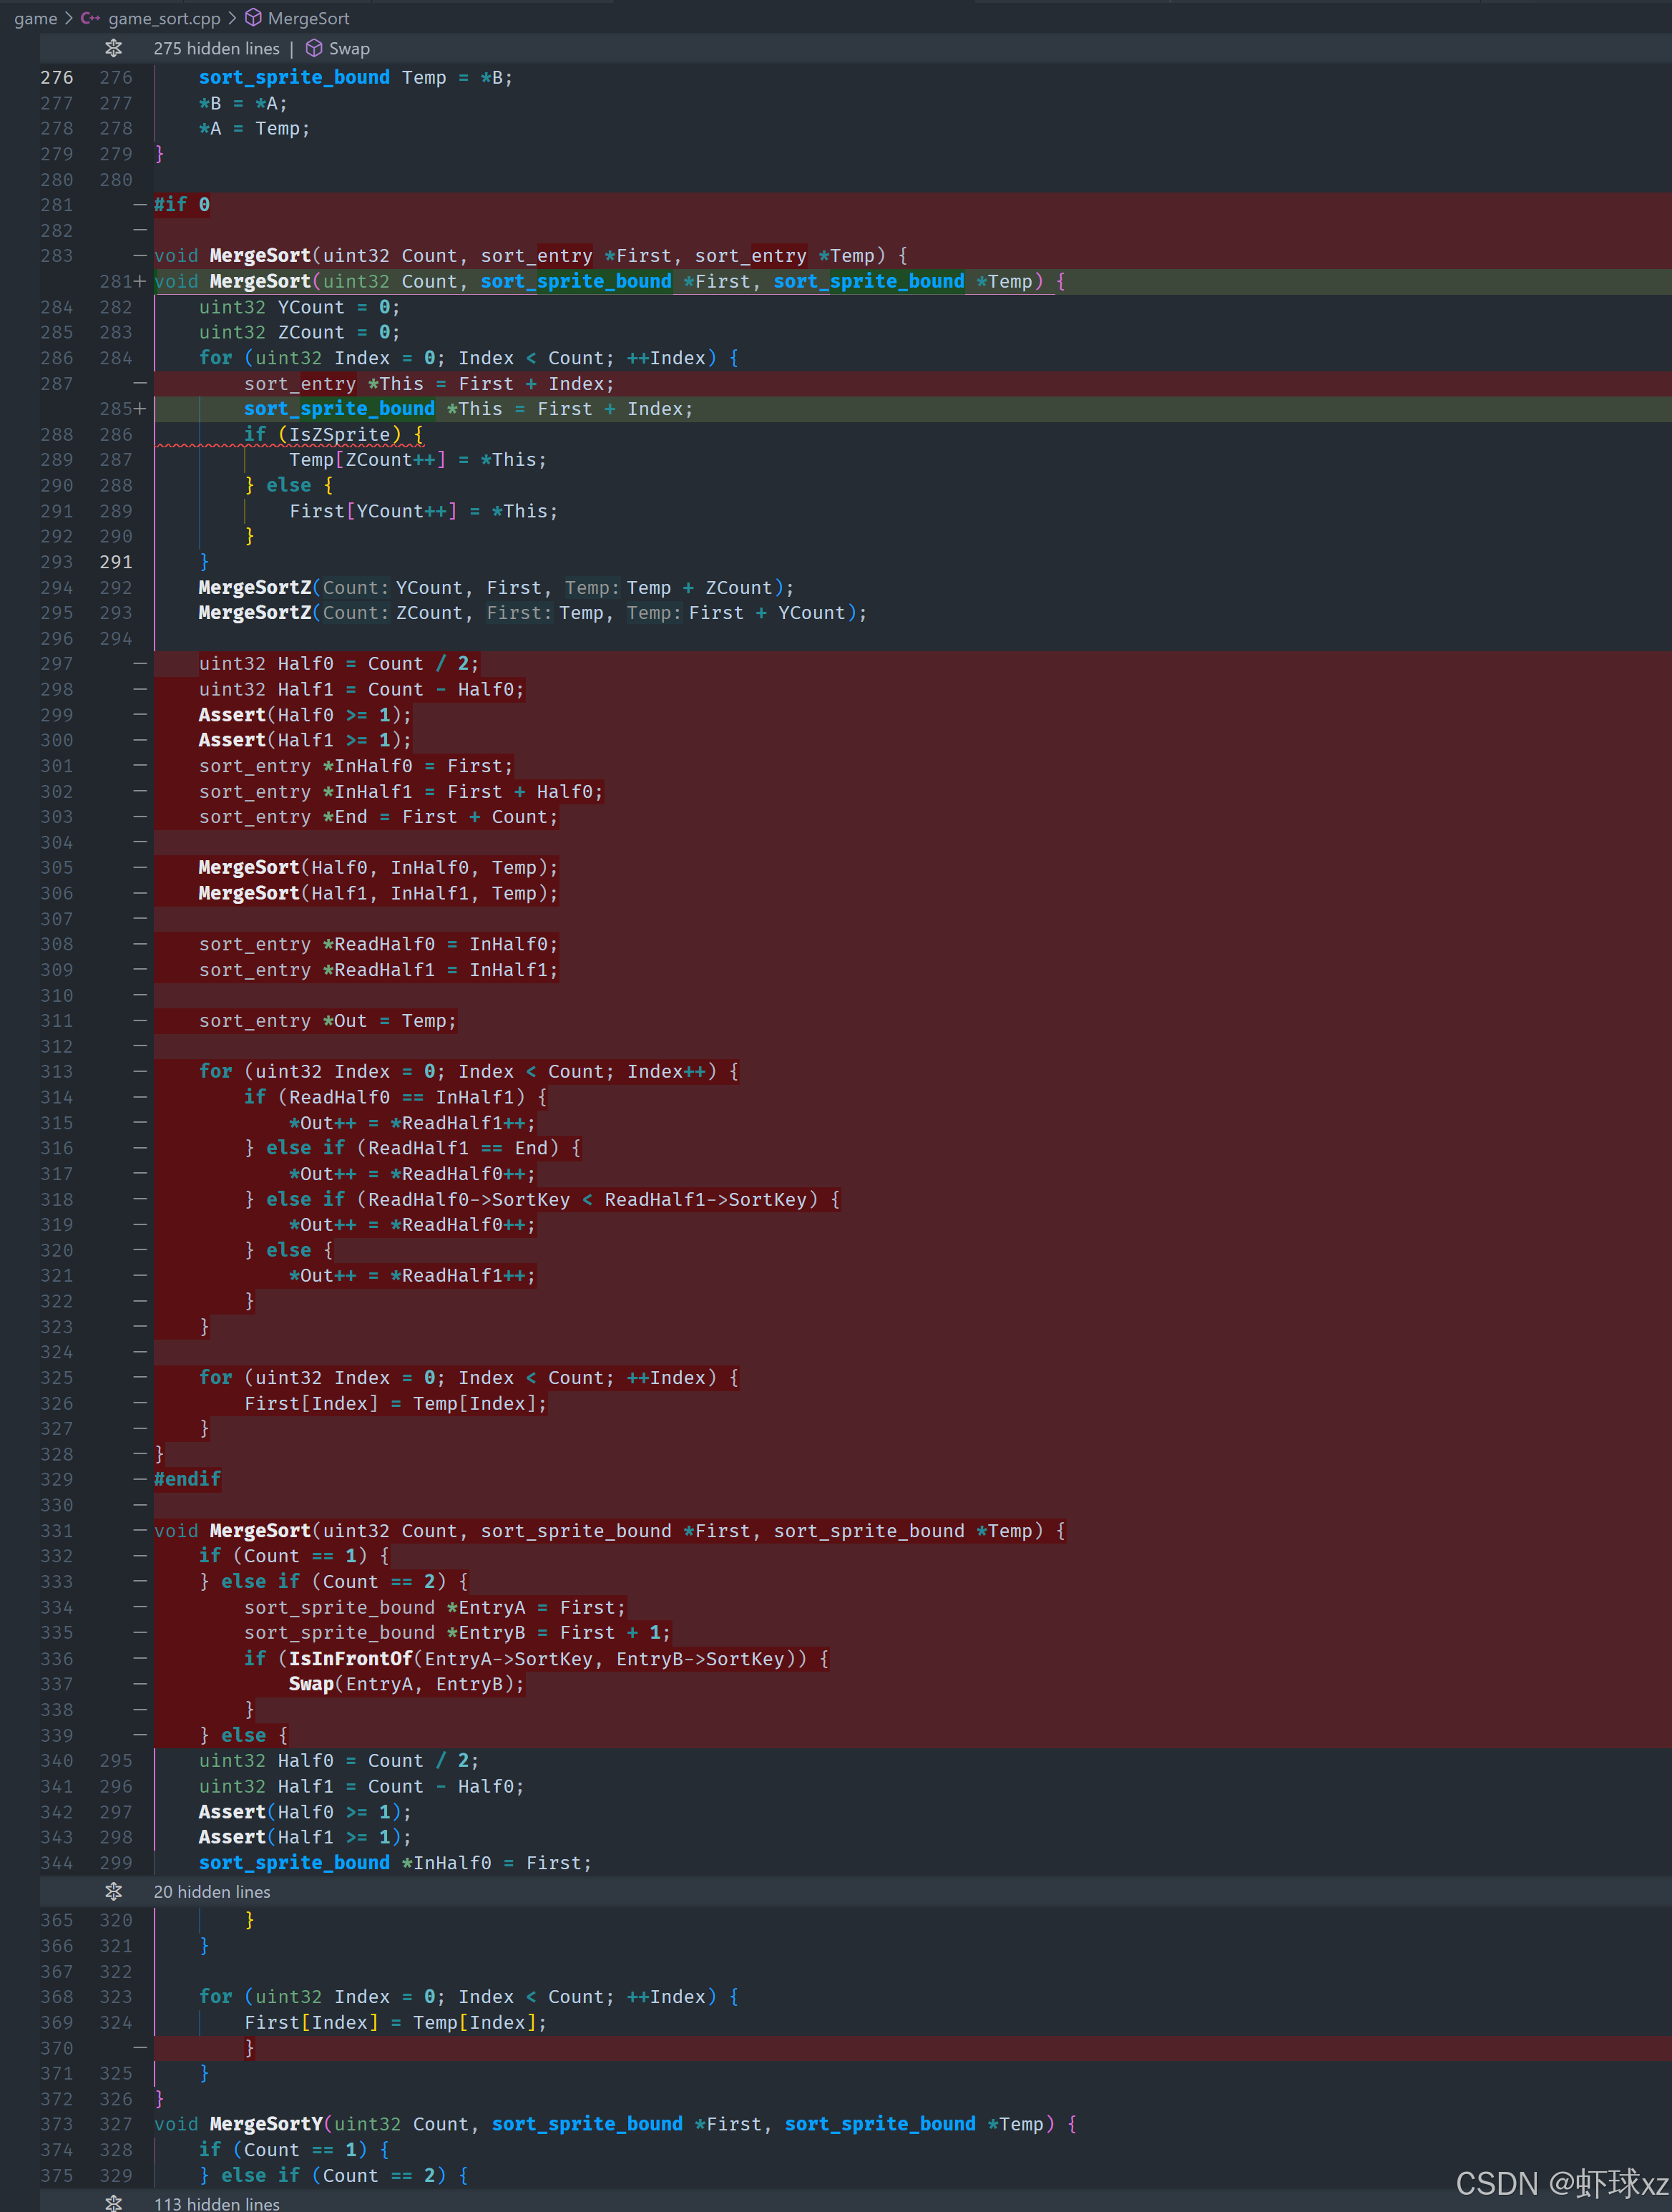The height and width of the screenshot is (2212, 1672).
Task: Click the 'MergeSort' breadcrumb symbol label
Action: [308, 18]
